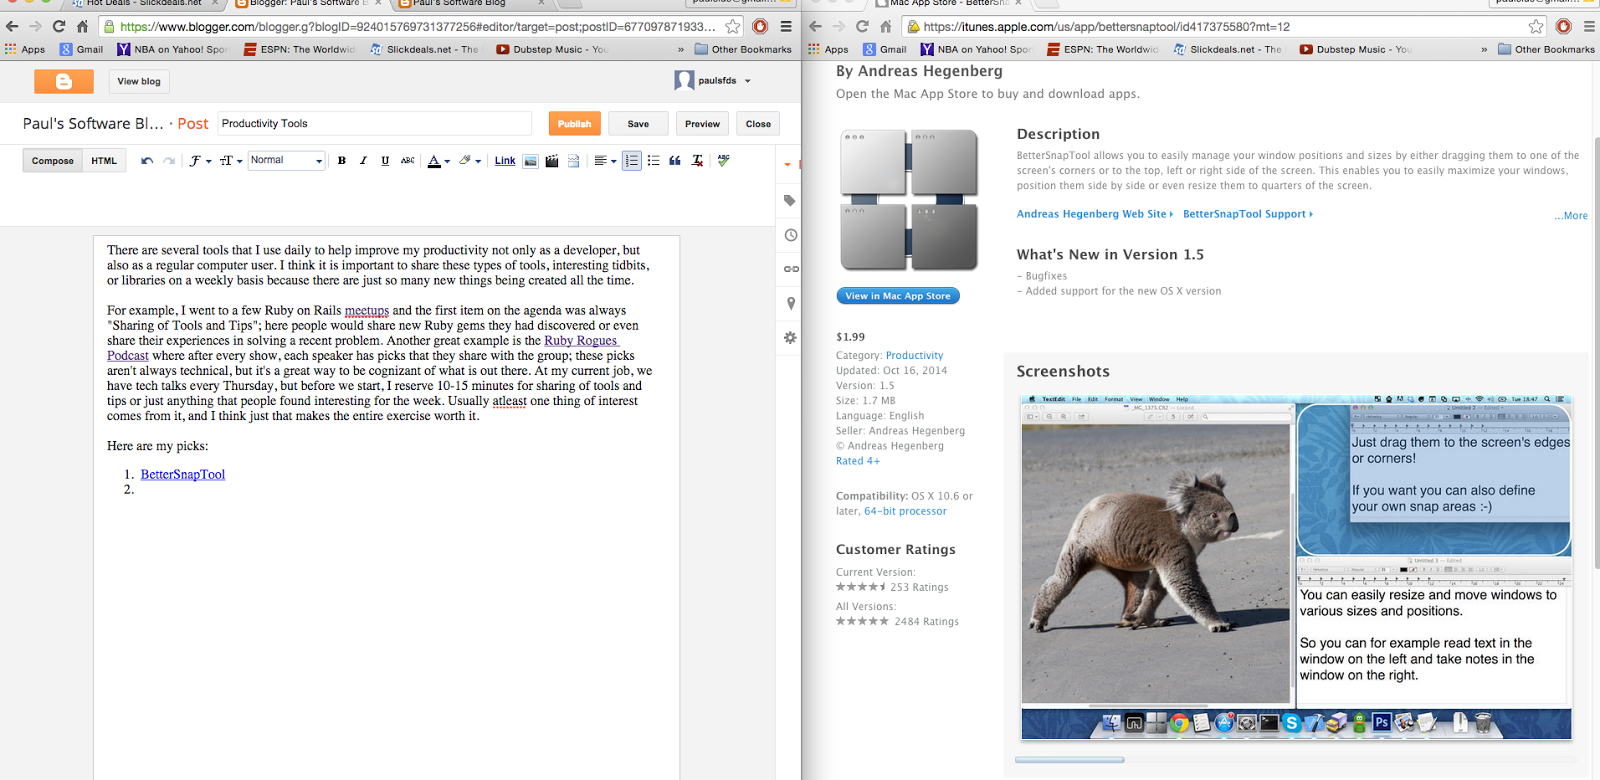
Task: Click the View blog button
Action: 139,81
